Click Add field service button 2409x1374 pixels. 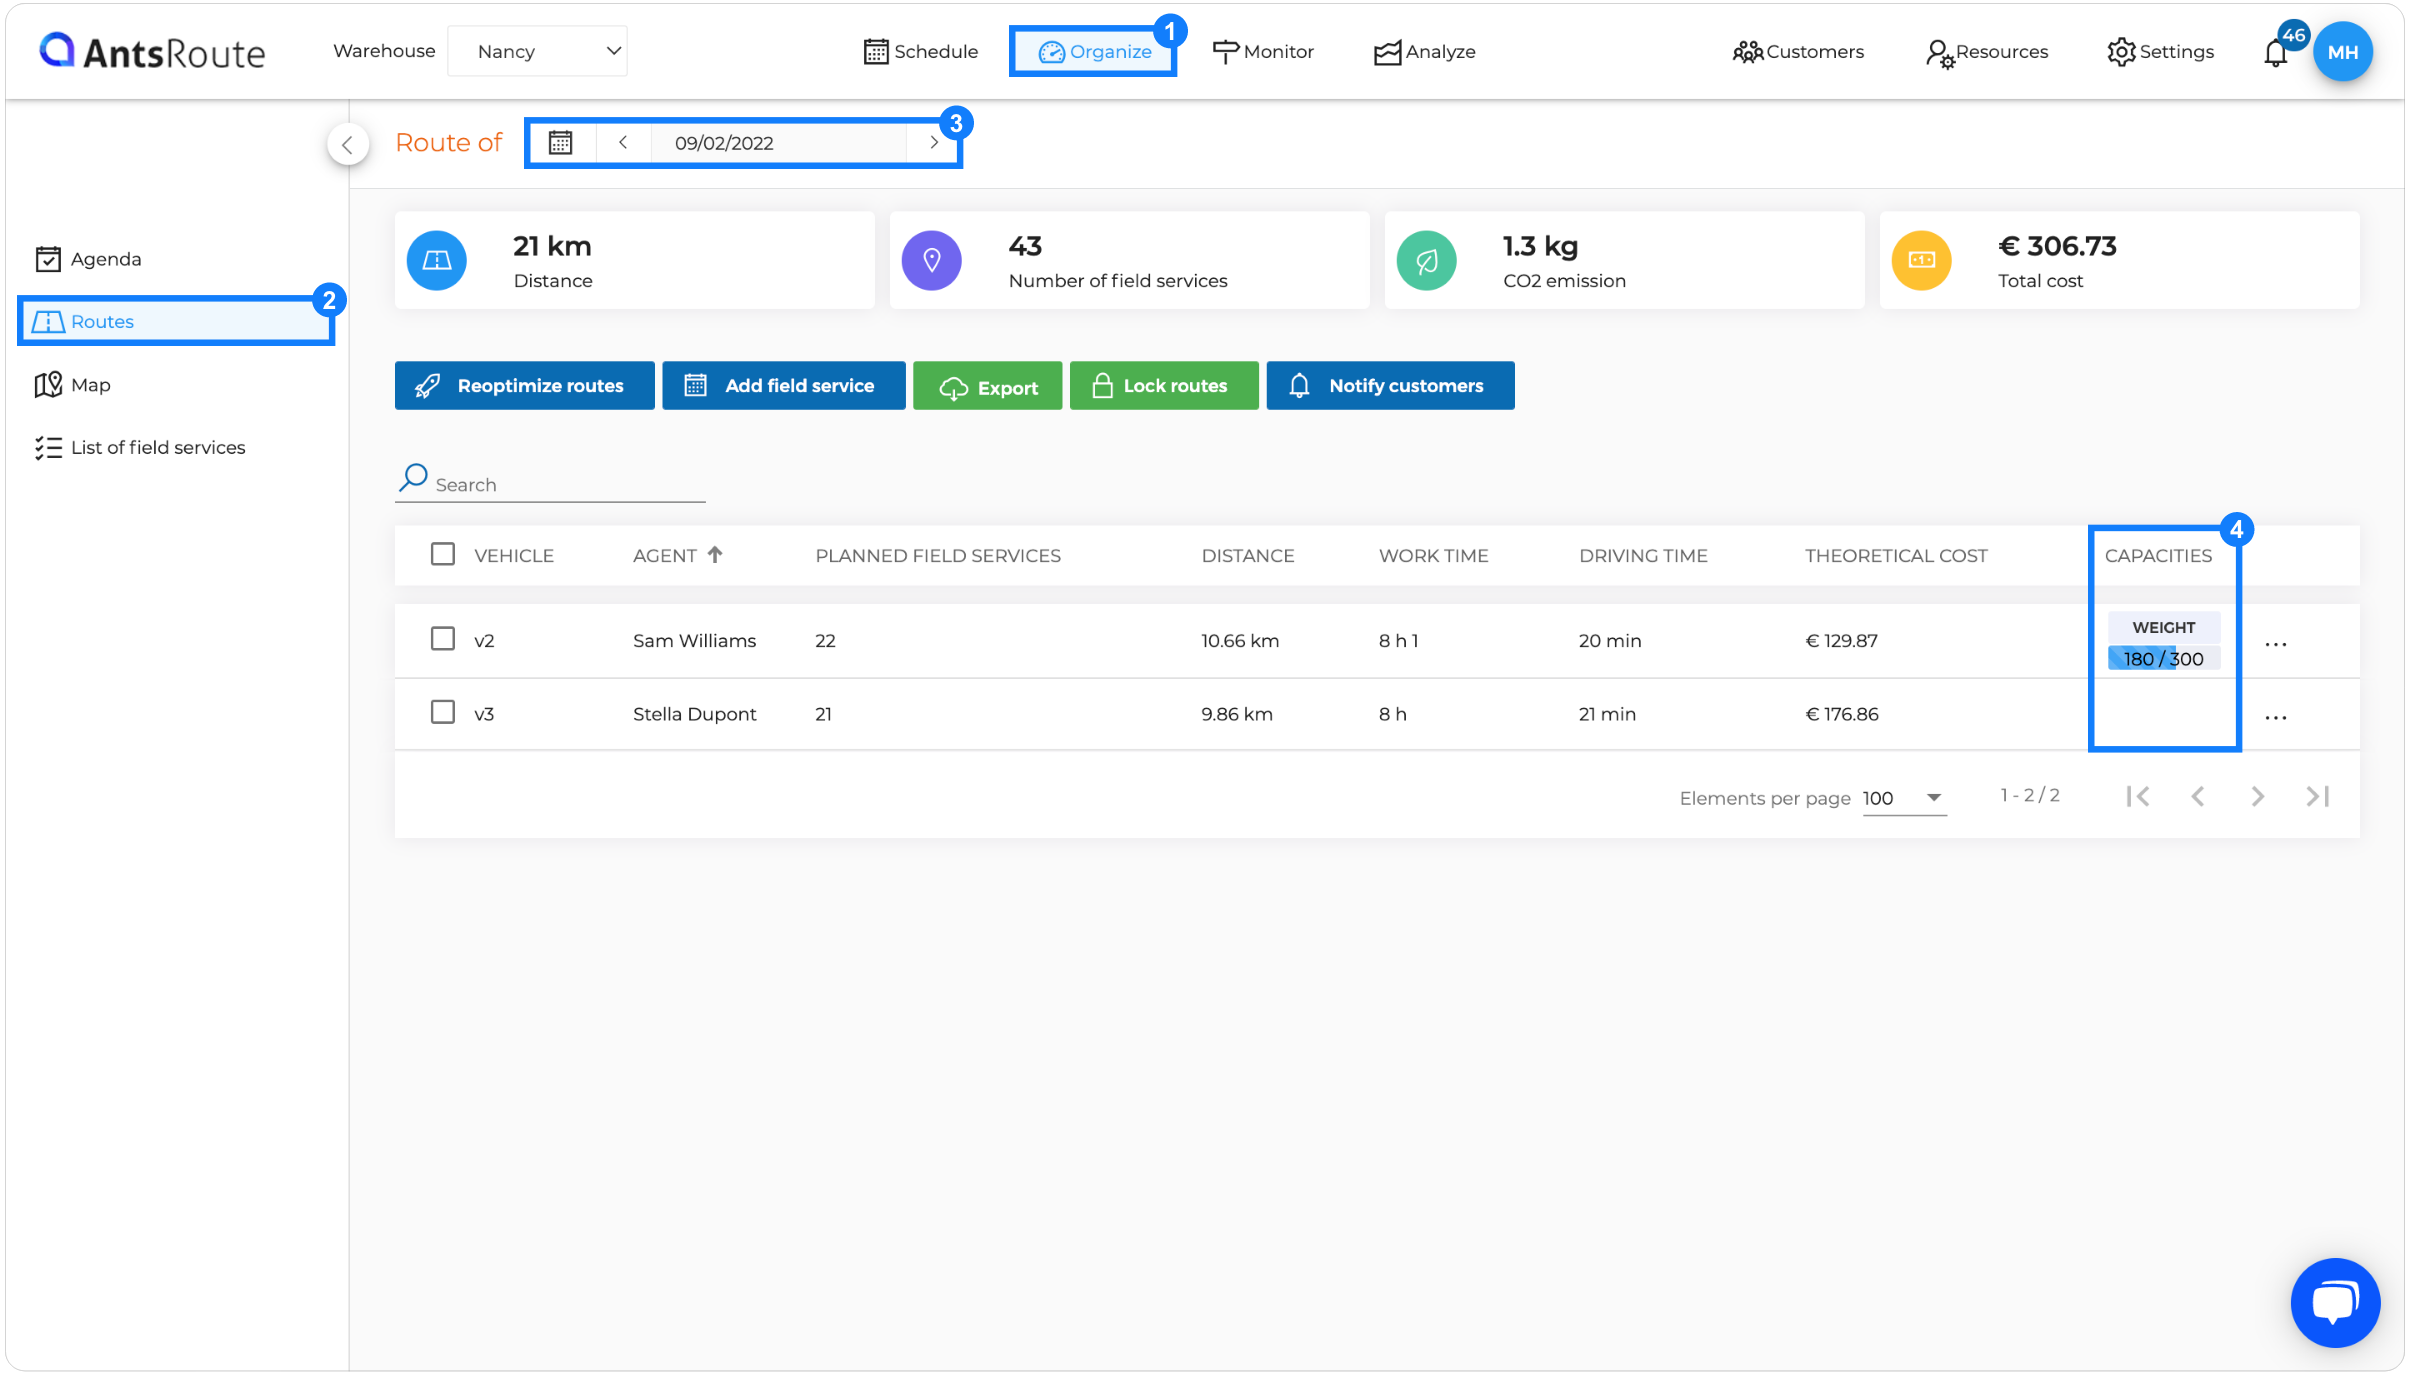(783, 385)
